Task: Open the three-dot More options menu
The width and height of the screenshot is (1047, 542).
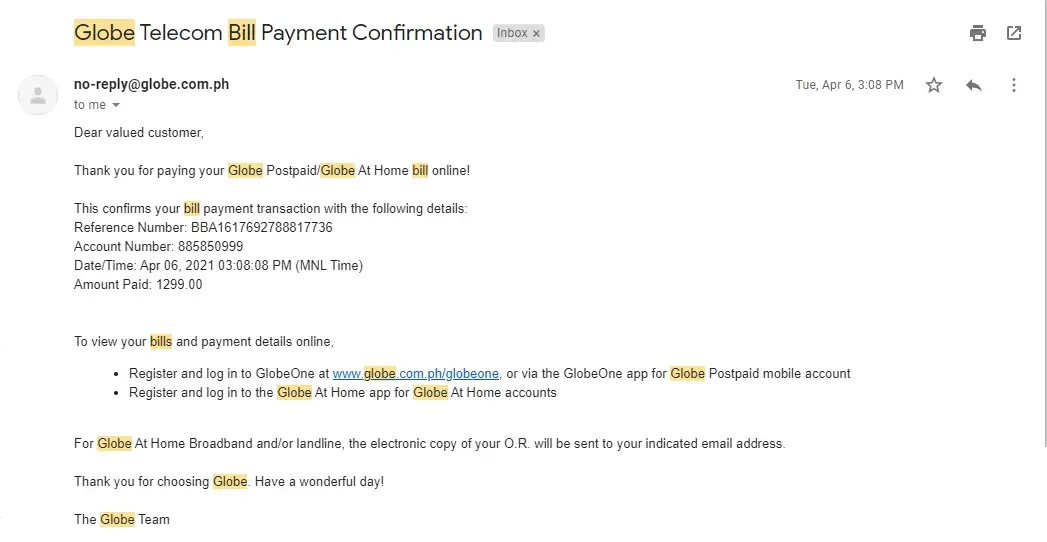Action: click(x=1014, y=85)
